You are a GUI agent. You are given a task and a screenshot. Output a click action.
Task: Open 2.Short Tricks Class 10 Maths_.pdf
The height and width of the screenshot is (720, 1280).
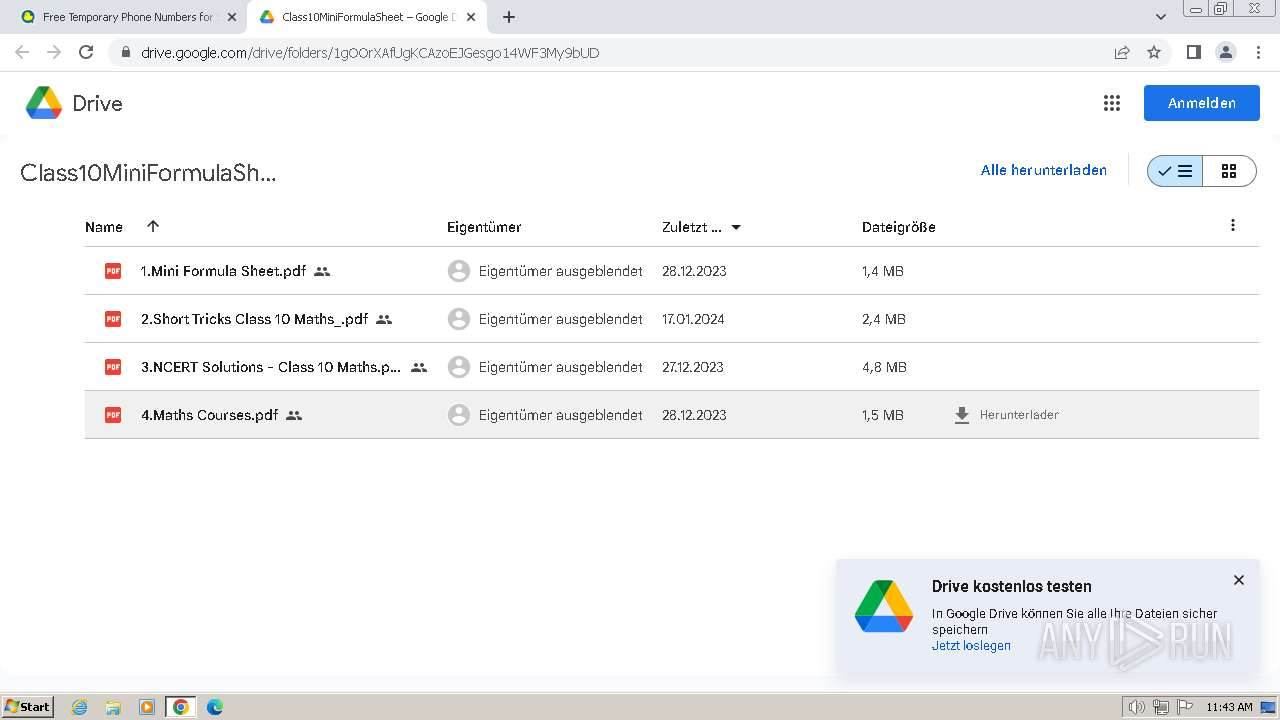254,319
